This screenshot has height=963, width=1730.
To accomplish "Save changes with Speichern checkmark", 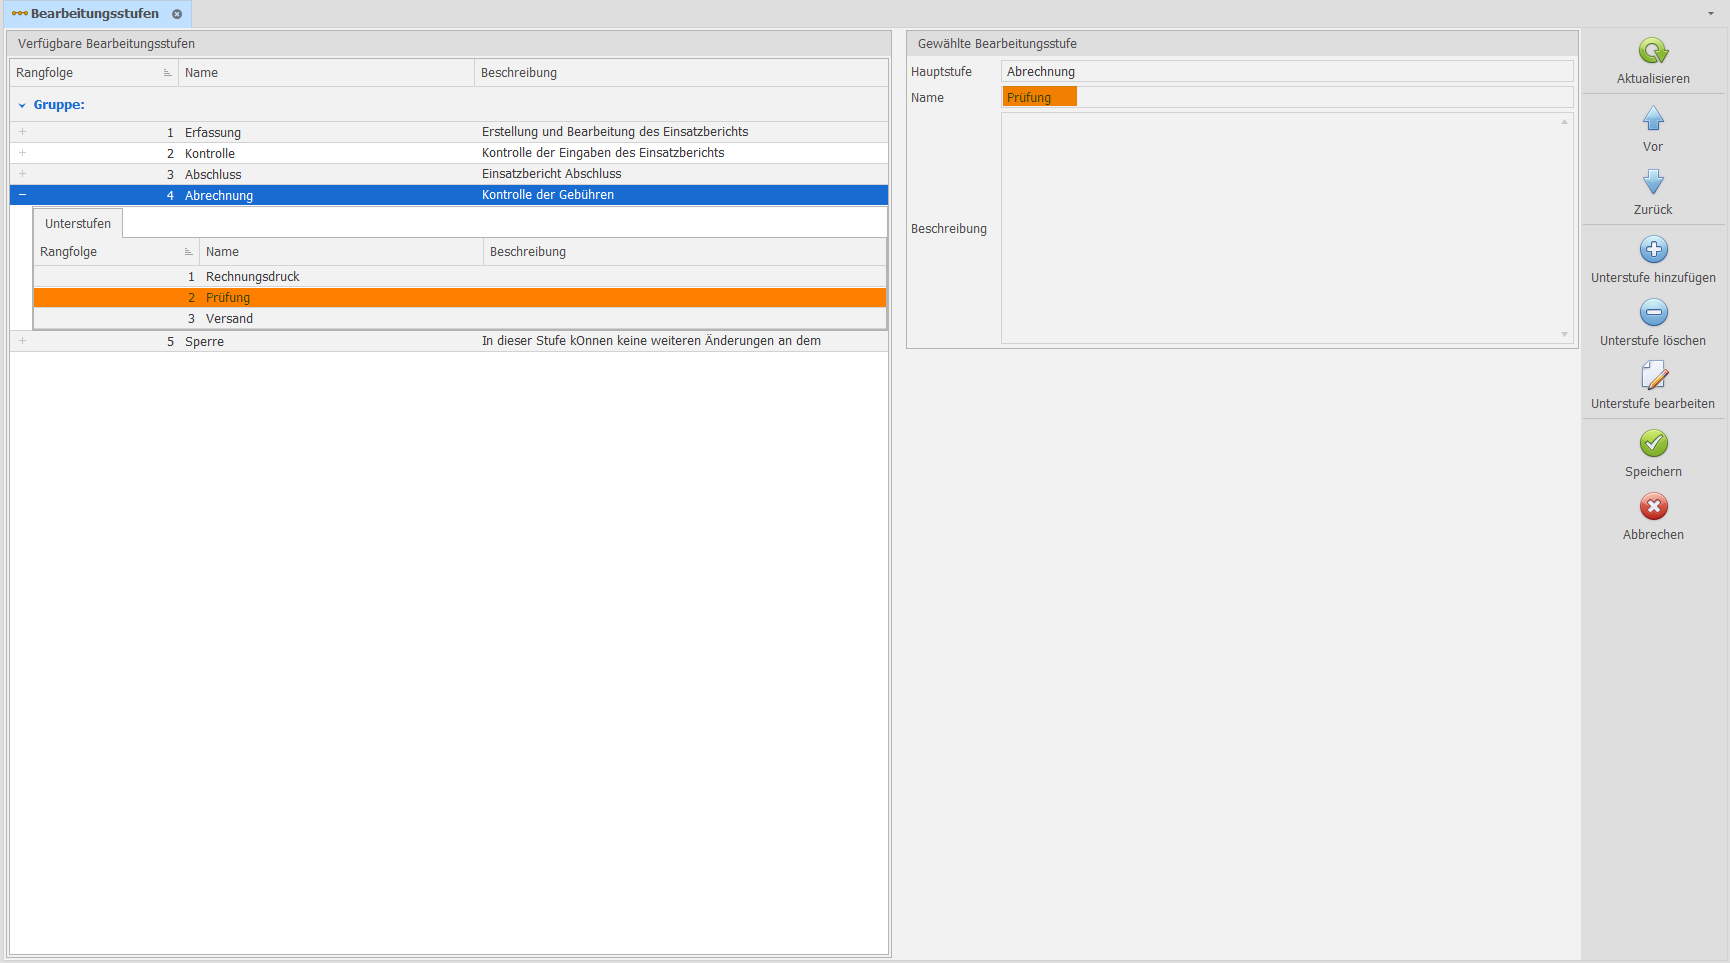I will pos(1653,444).
